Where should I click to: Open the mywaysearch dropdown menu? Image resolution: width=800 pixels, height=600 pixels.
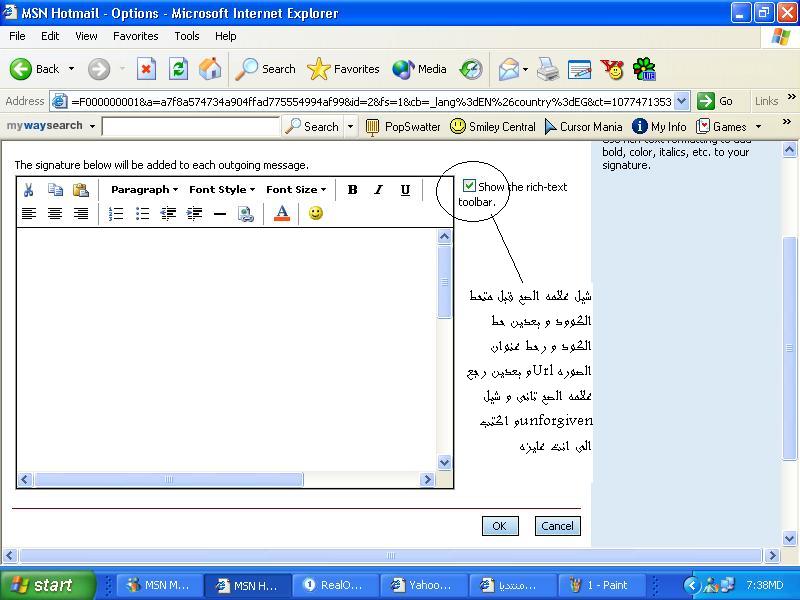92,126
